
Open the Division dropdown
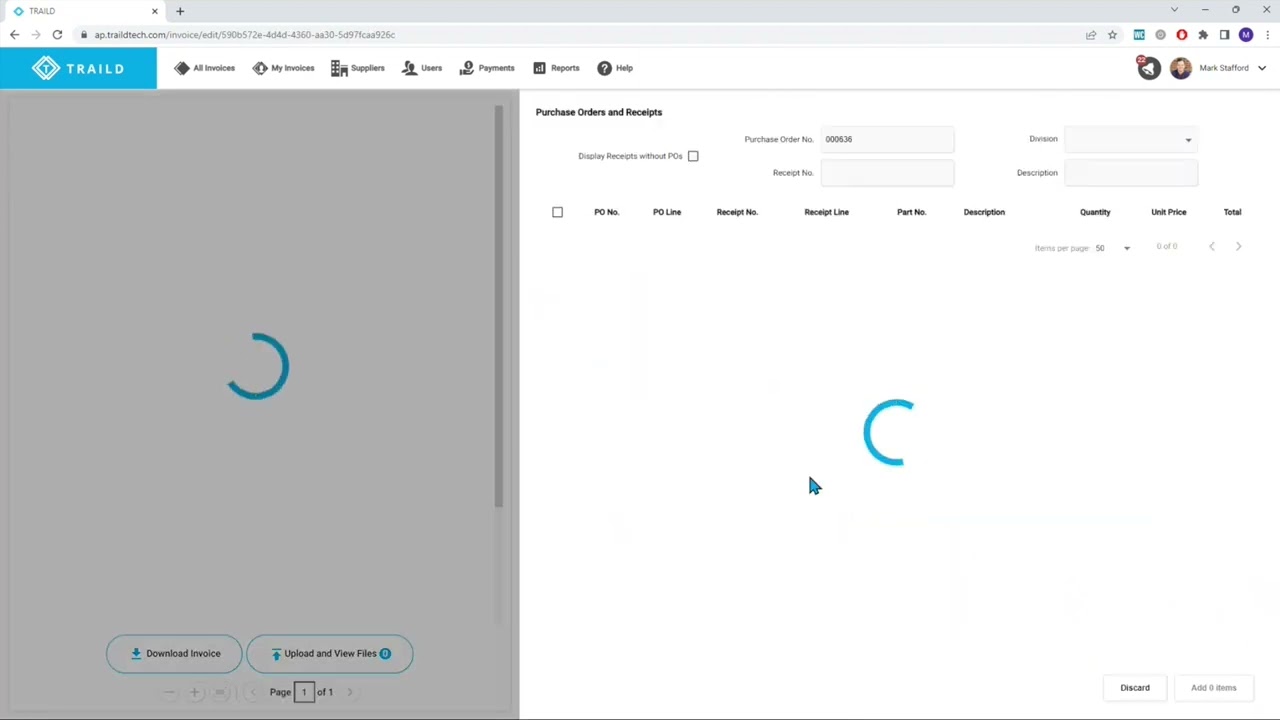coord(1130,140)
